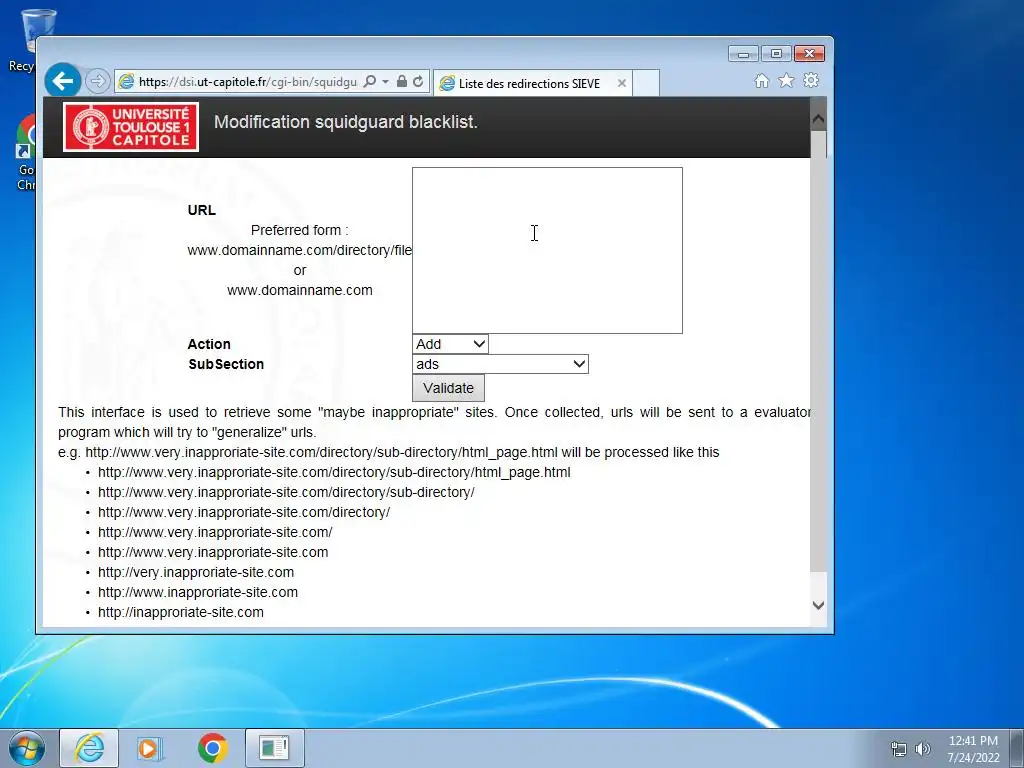Screen dimensions: 1024x768
Task: Click the Université Toulouse 1 Capitole logo
Action: pos(131,127)
